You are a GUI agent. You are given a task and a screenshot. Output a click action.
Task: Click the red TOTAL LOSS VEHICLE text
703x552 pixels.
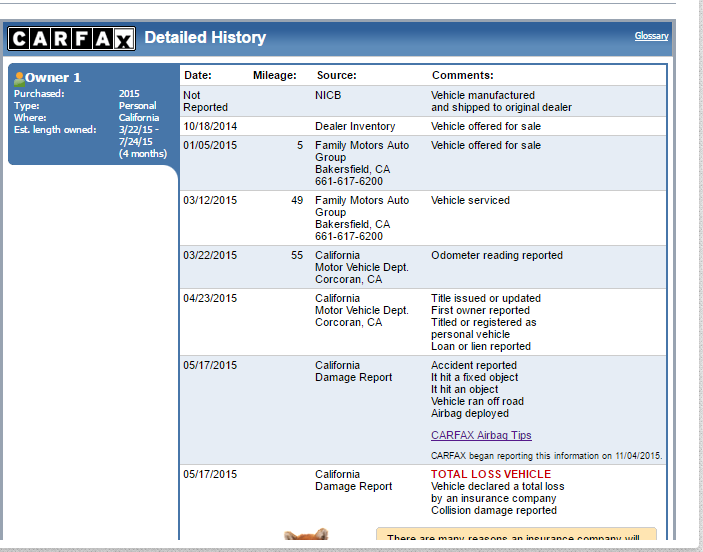pyautogui.click(x=490, y=474)
